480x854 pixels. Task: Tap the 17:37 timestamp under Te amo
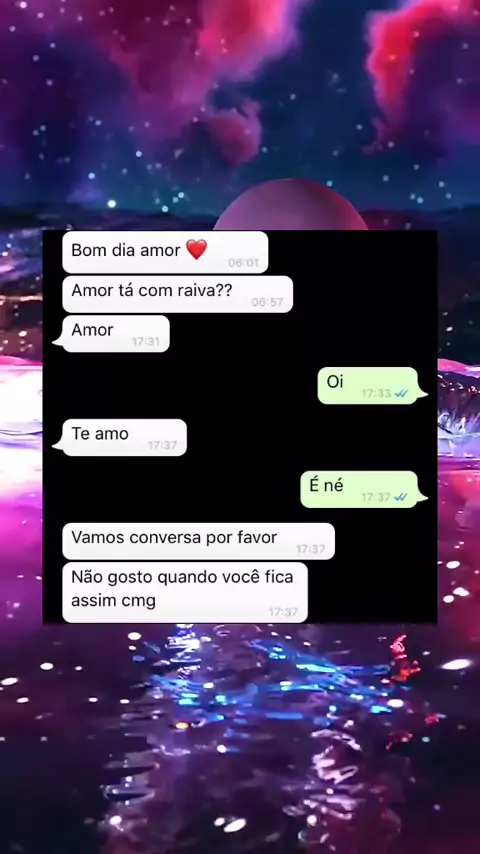tap(162, 446)
